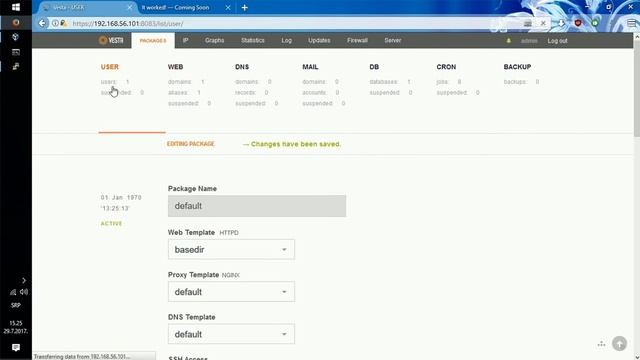Click the music note app in taskbar
Image resolution: width=640 pixels, height=360 pixels.
(16, 66)
